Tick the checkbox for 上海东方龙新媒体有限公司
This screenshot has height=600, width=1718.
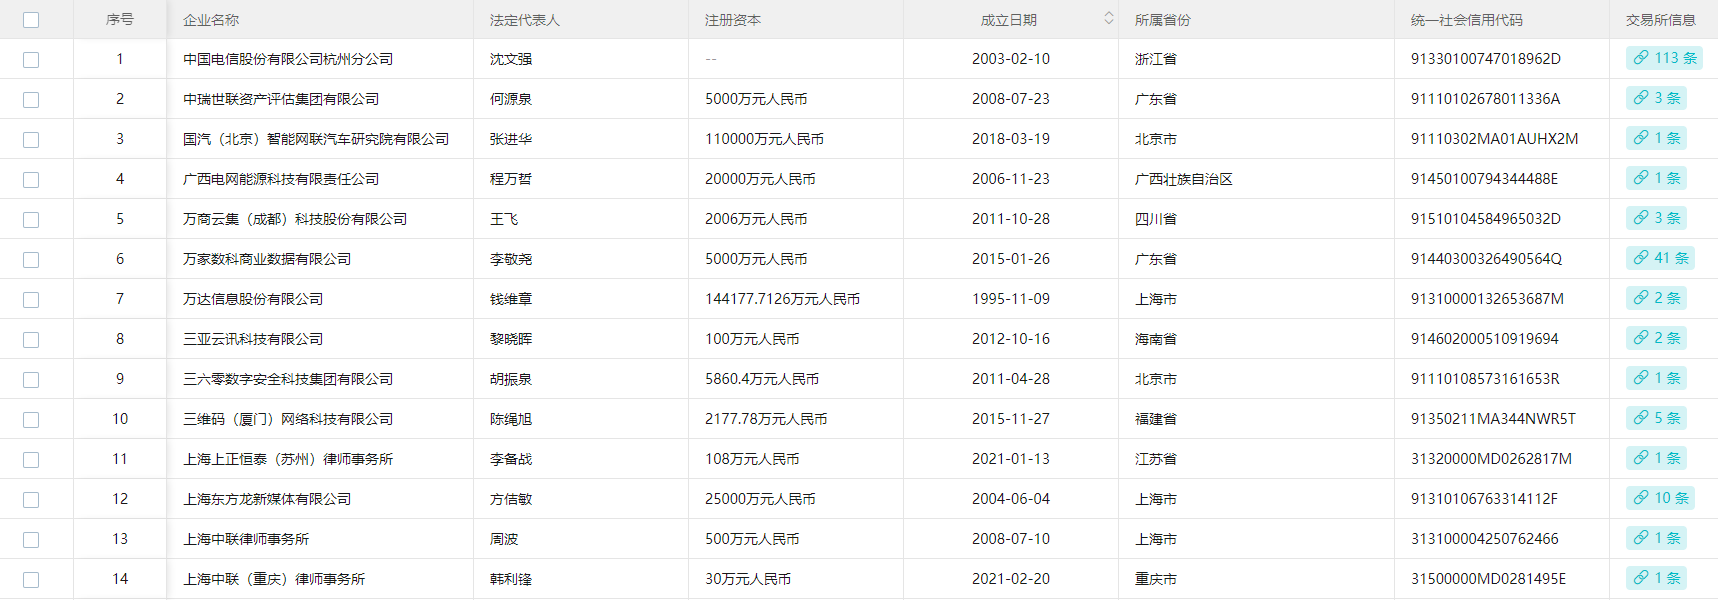tap(31, 500)
